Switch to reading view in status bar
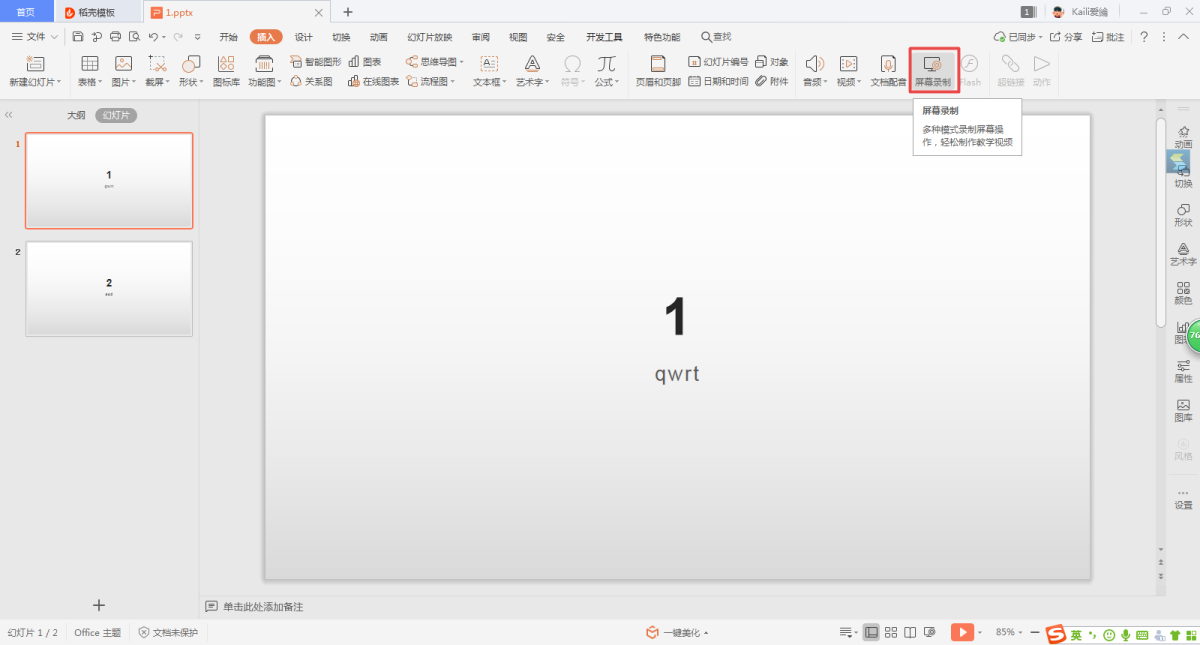The width and height of the screenshot is (1200, 645). click(910, 632)
